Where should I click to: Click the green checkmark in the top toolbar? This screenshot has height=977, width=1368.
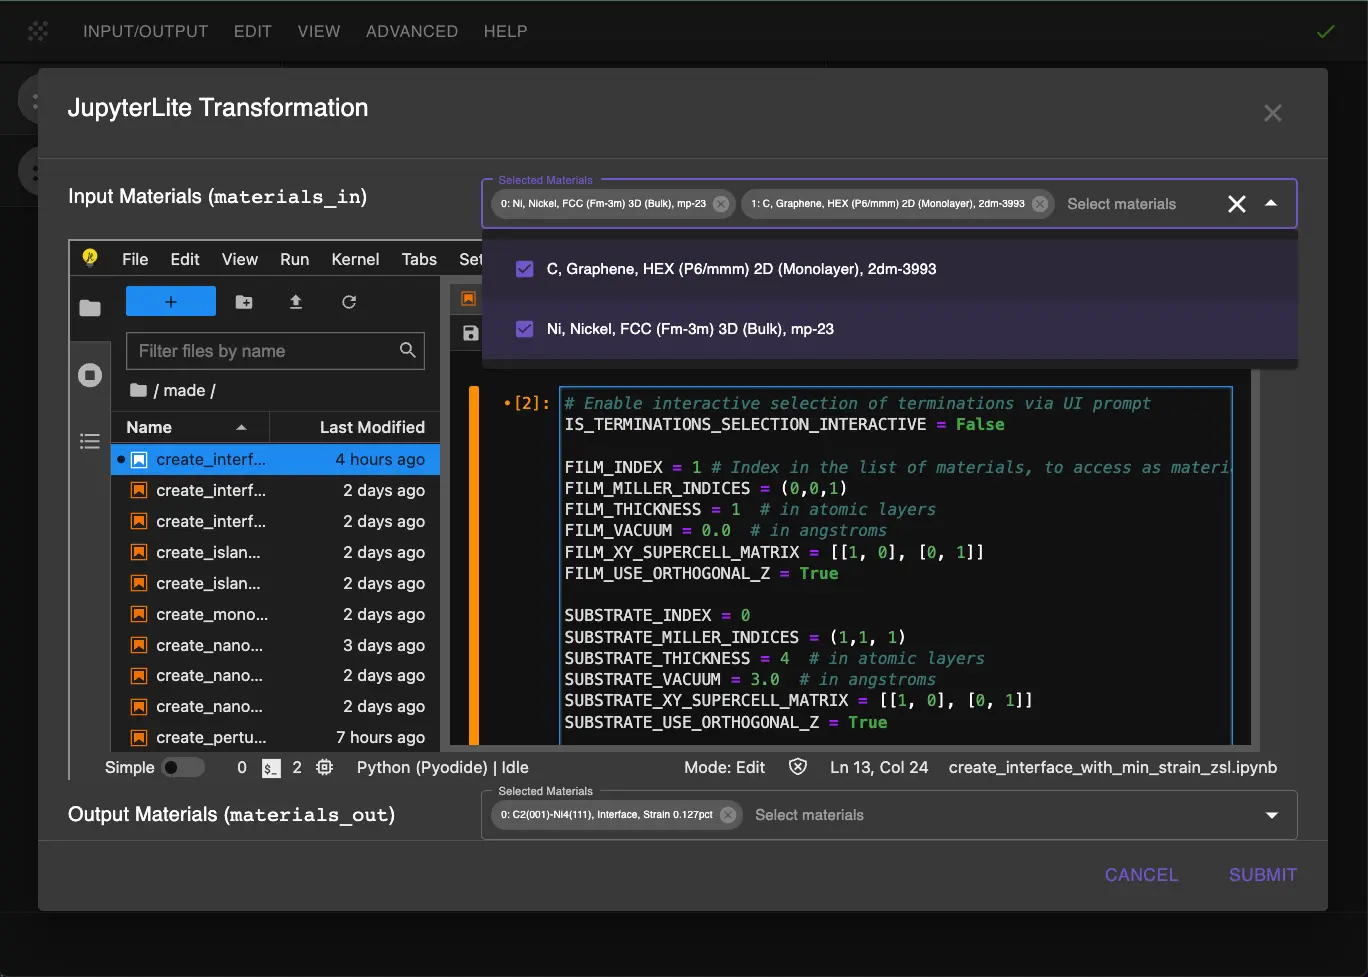[1326, 31]
